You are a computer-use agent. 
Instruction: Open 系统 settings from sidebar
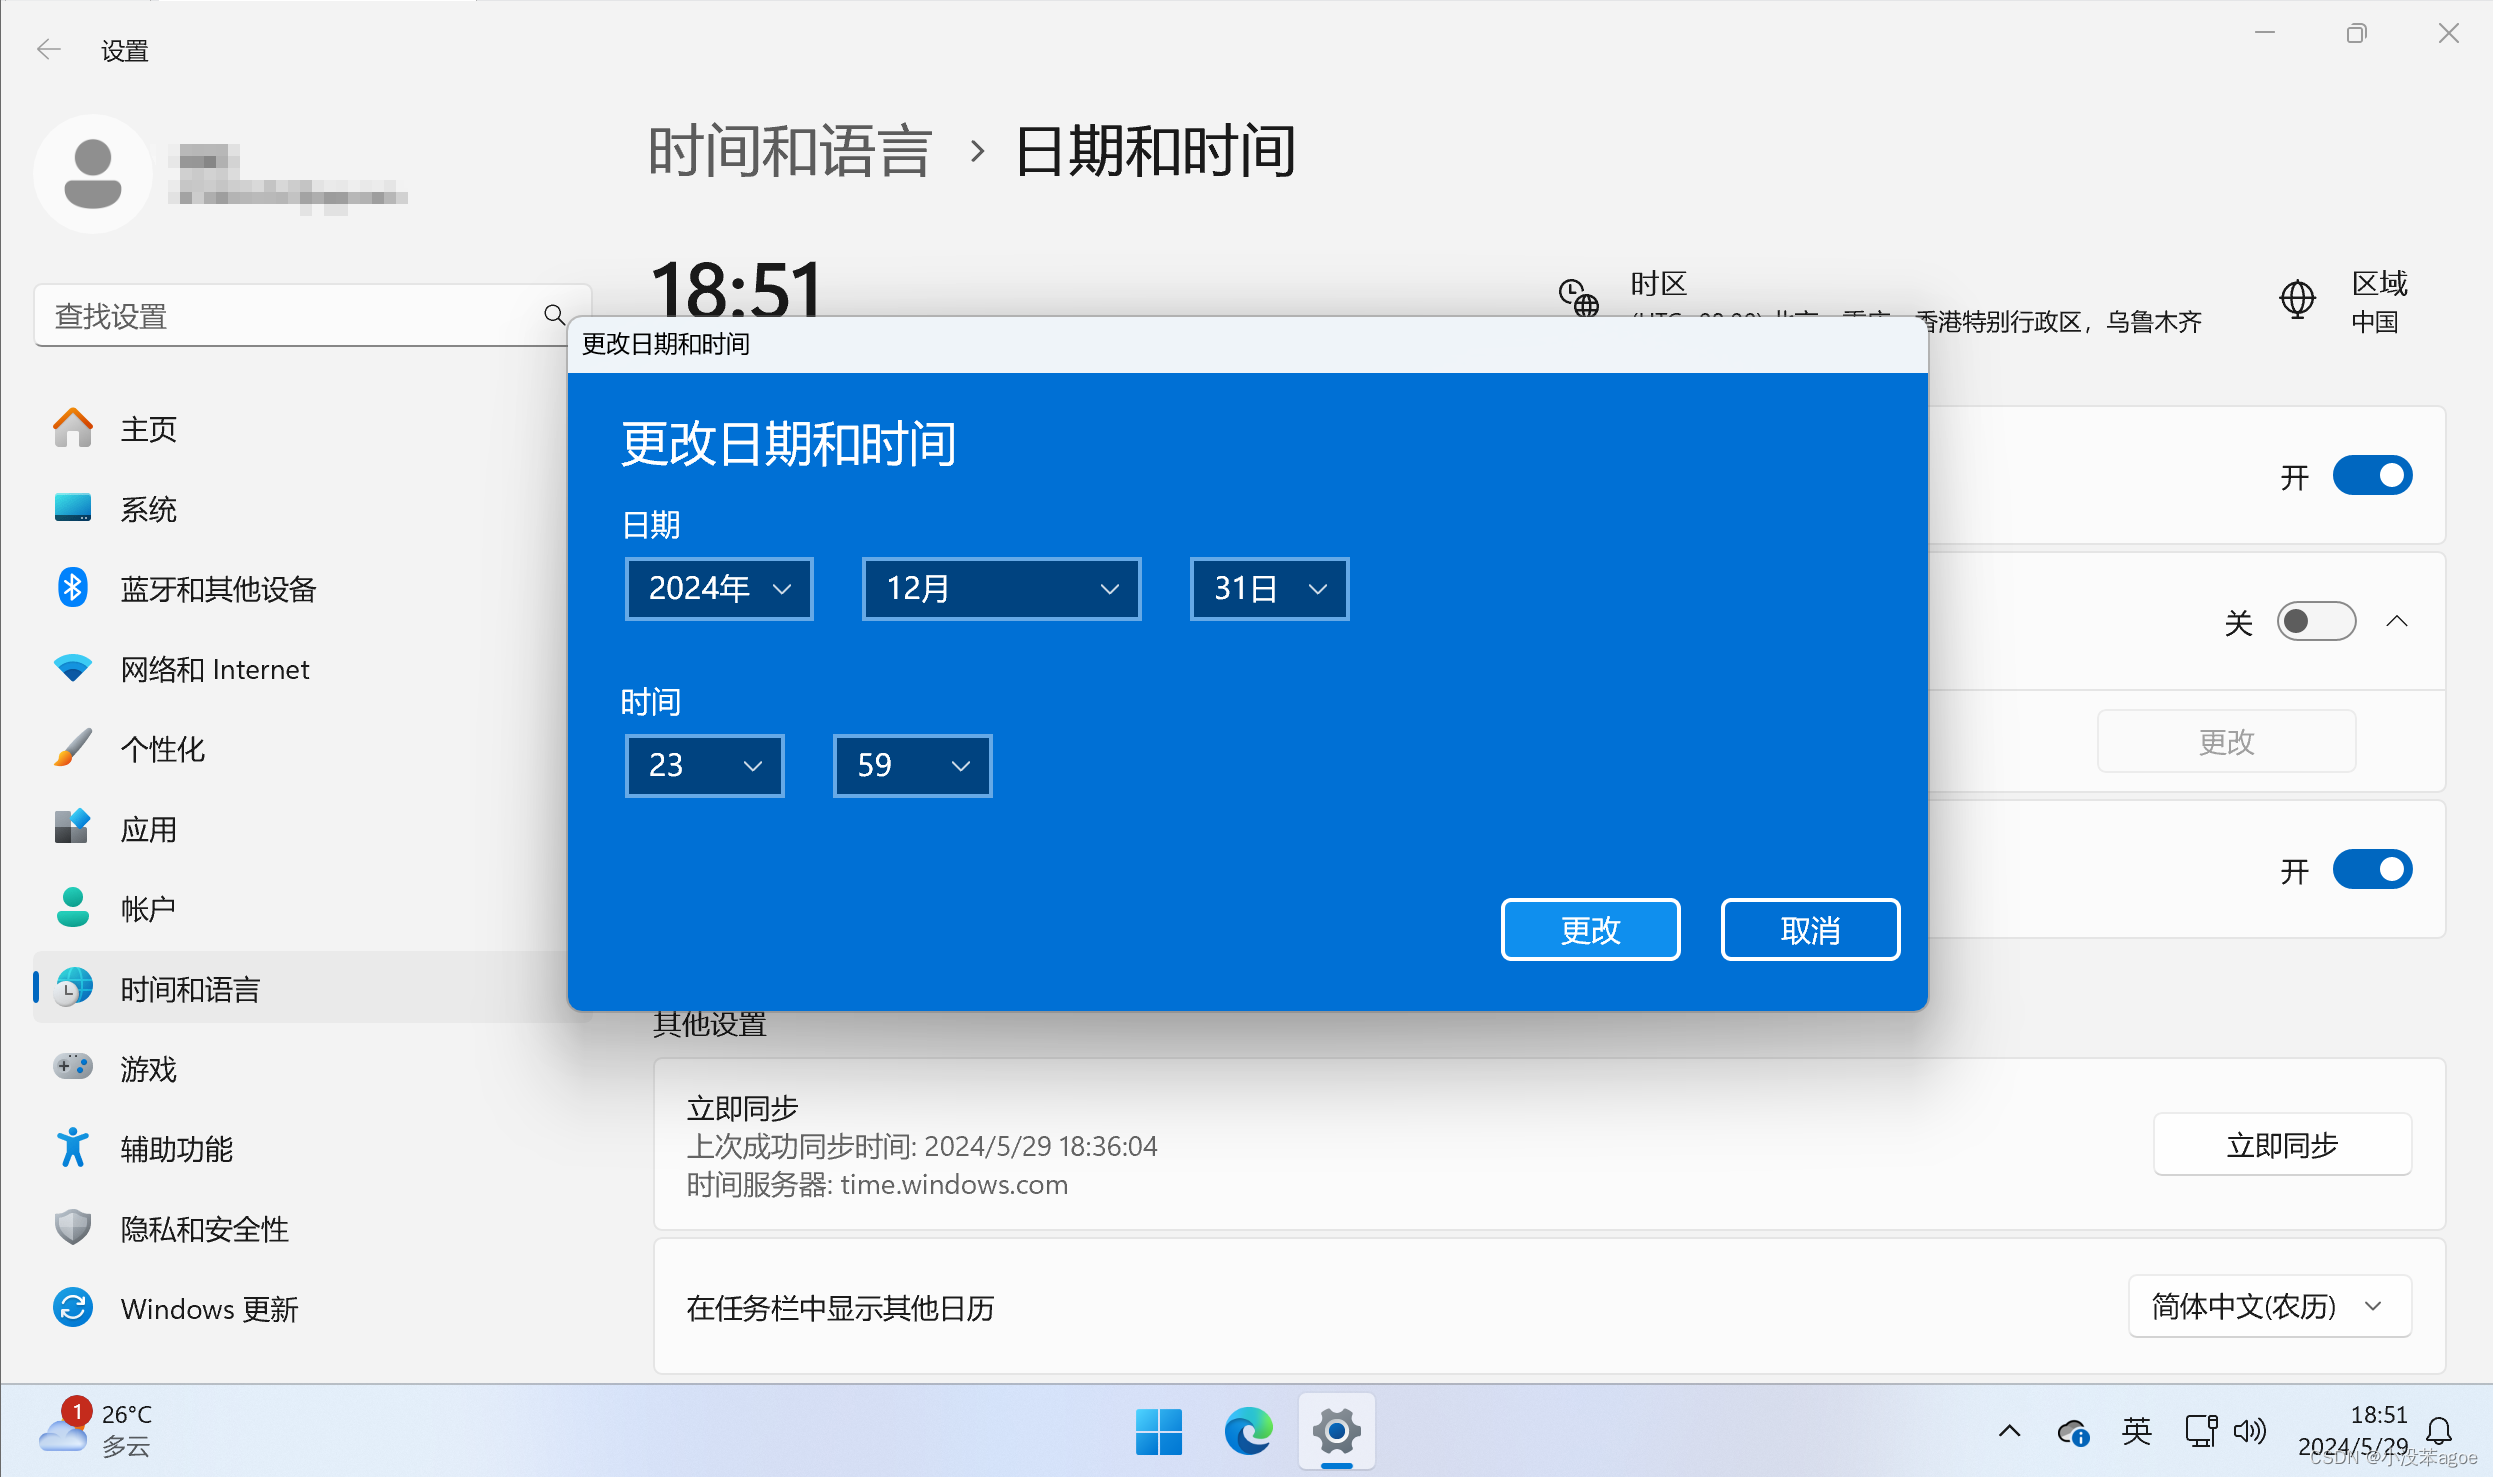coord(148,509)
